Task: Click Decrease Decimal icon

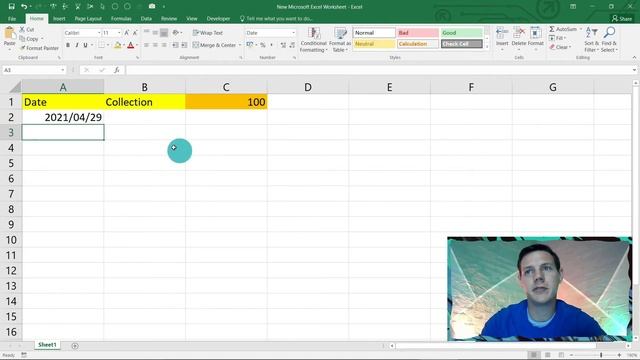Action: coord(292,45)
